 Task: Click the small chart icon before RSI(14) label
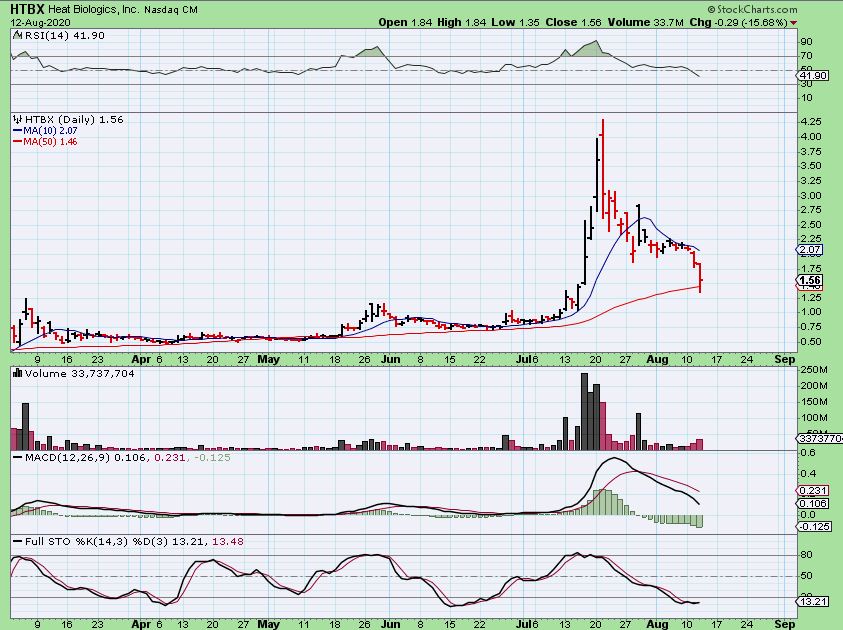pyautogui.click(x=16, y=35)
